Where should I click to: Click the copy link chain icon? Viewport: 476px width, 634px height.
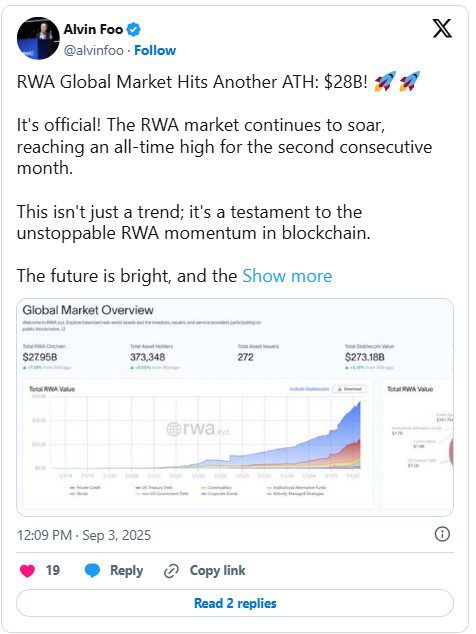pos(171,571)
